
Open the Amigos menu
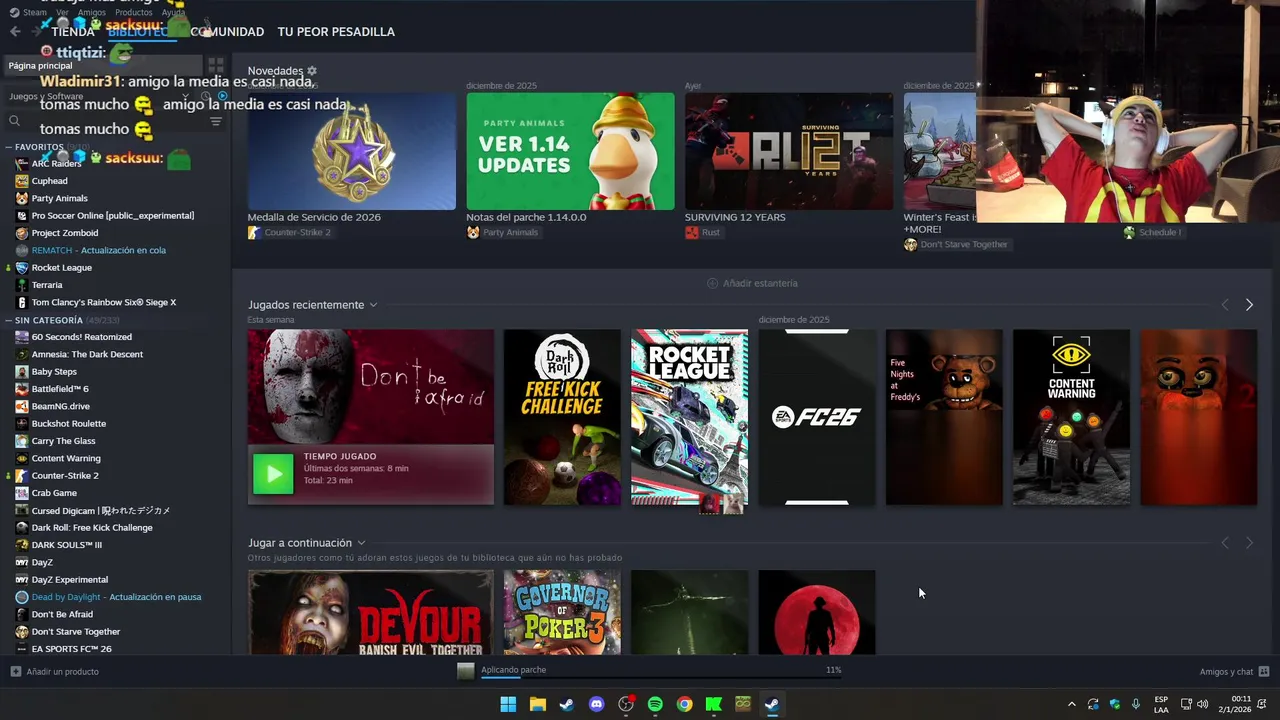91,12
